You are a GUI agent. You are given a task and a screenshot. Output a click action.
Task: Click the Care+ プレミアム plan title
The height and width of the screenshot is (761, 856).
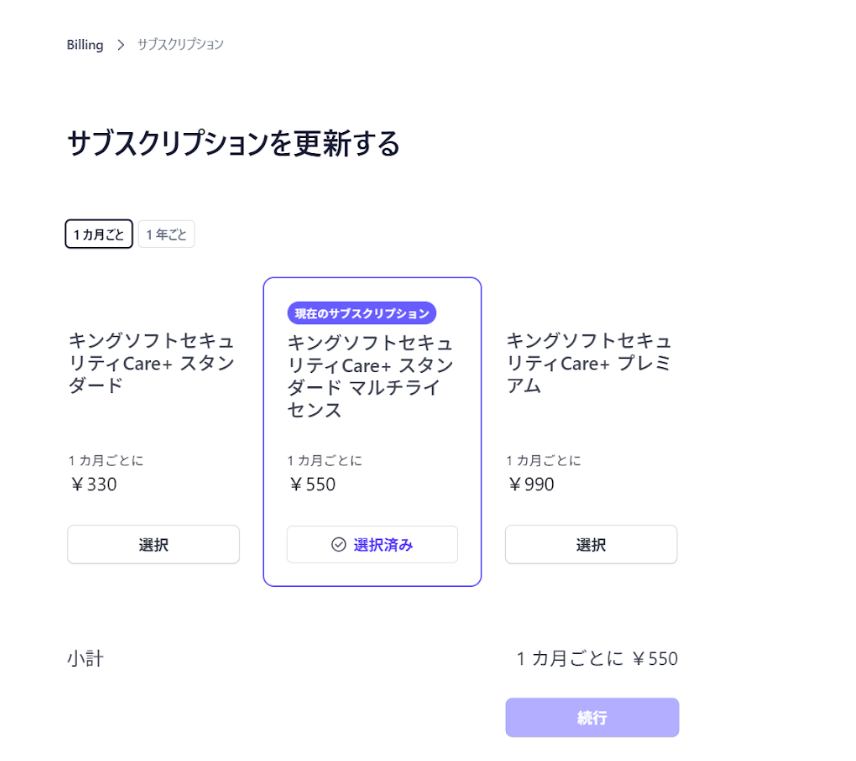click(x=589, y=362)
